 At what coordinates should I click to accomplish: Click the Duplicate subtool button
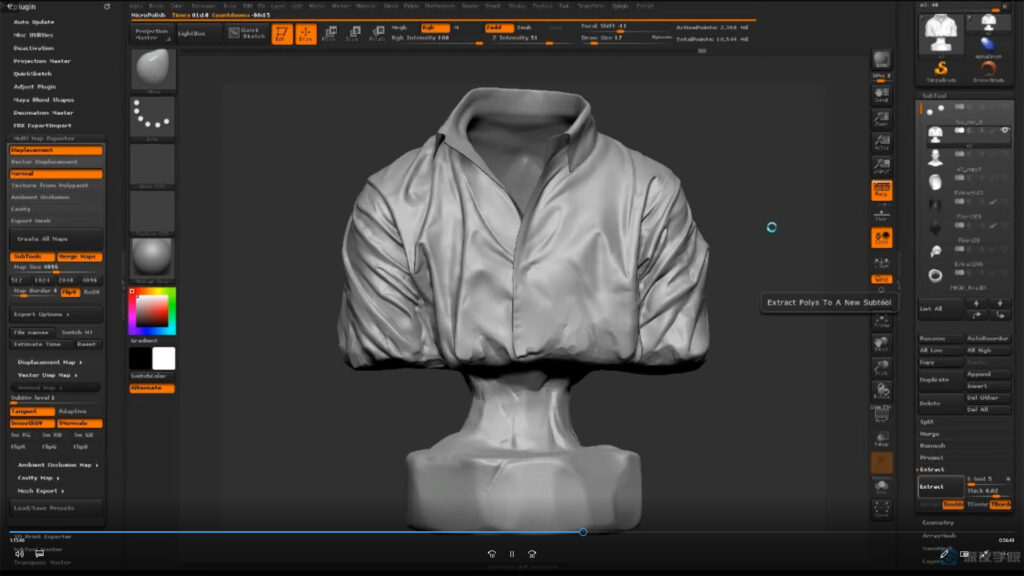point(940,380)
